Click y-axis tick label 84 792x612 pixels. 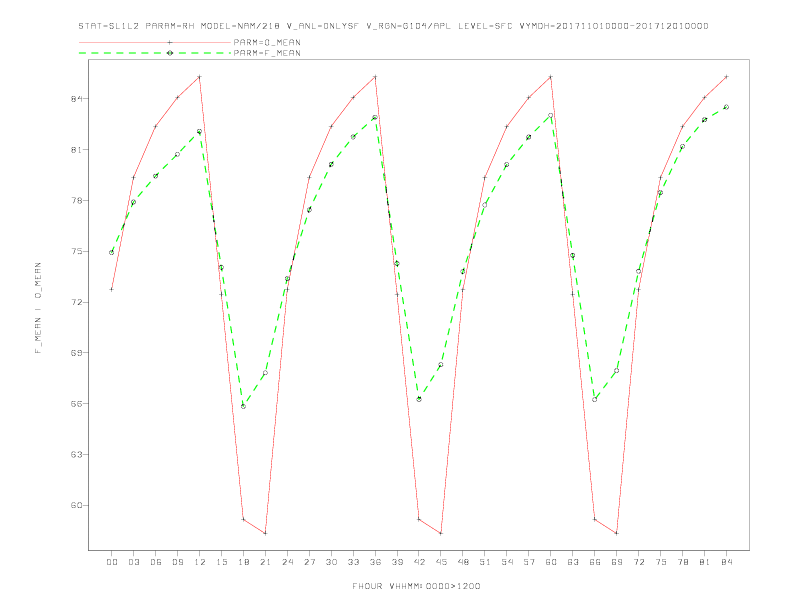[x=76, y=98]
